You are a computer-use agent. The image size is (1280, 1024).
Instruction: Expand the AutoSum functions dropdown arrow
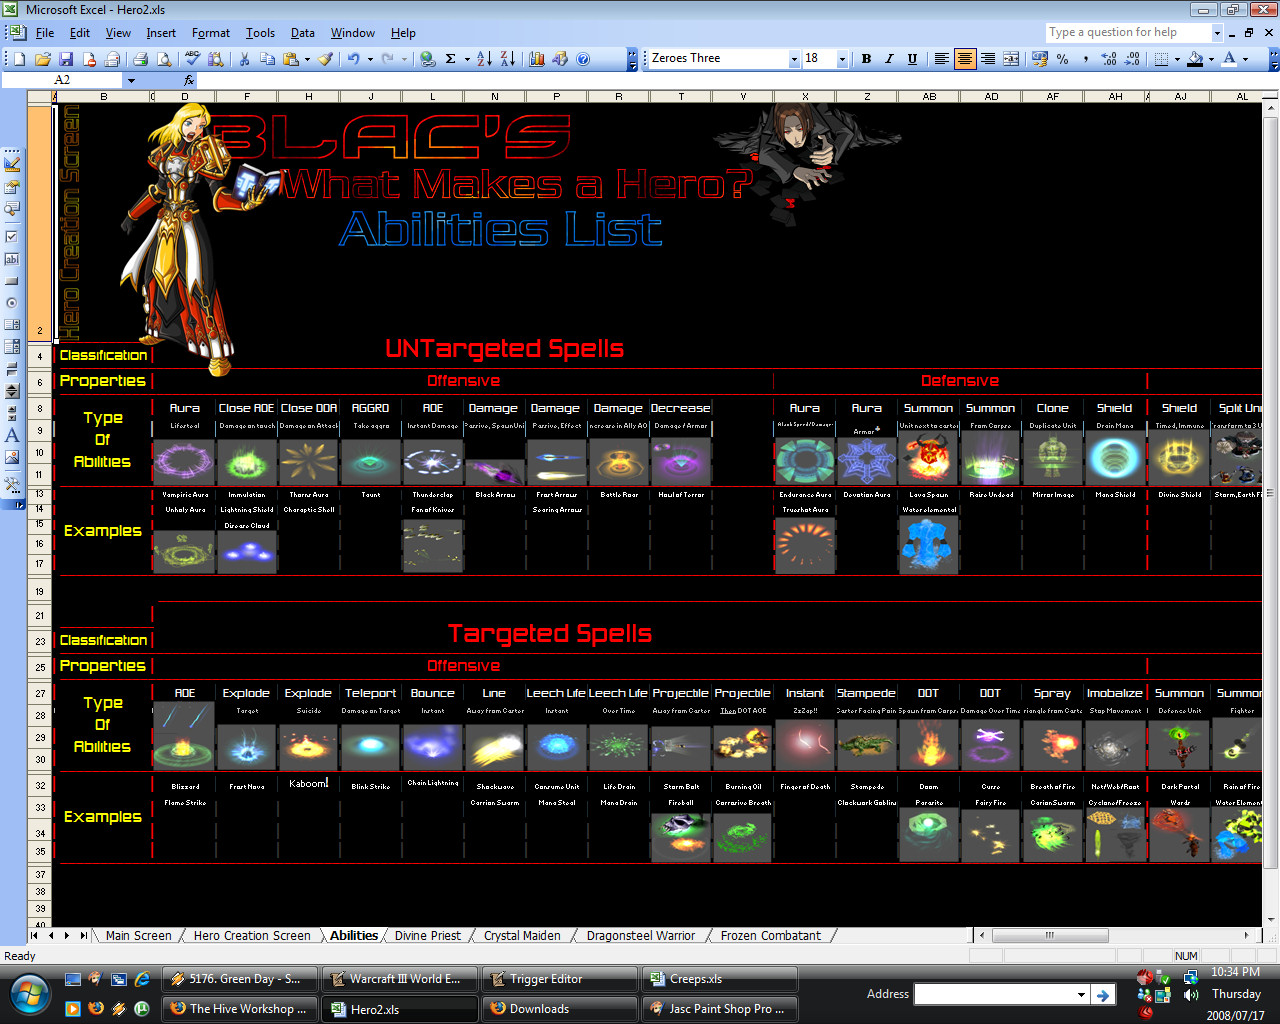point(466,59)
